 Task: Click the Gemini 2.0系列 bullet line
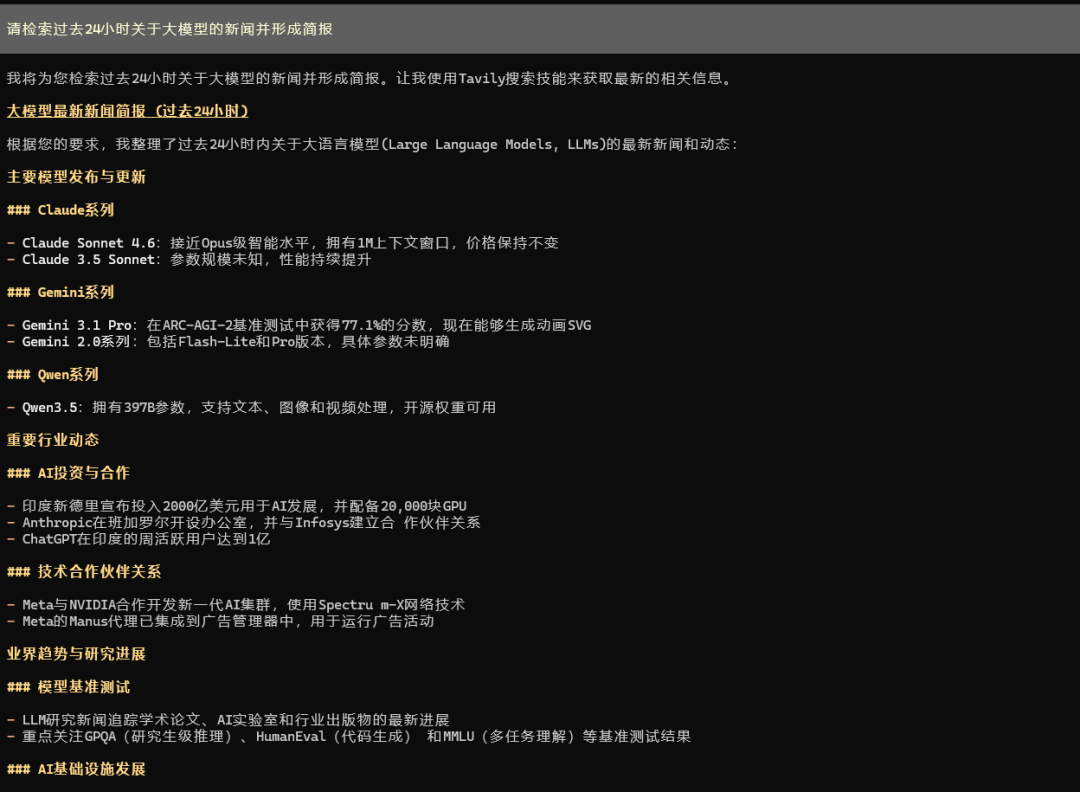pos(228,342)
